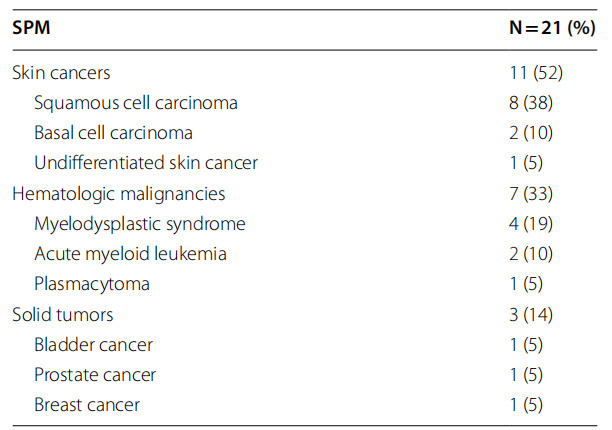This screenshot has height=430, width=612.
Task: Click the Plasmacytoma entry
Action: click(x=92, y=284)
